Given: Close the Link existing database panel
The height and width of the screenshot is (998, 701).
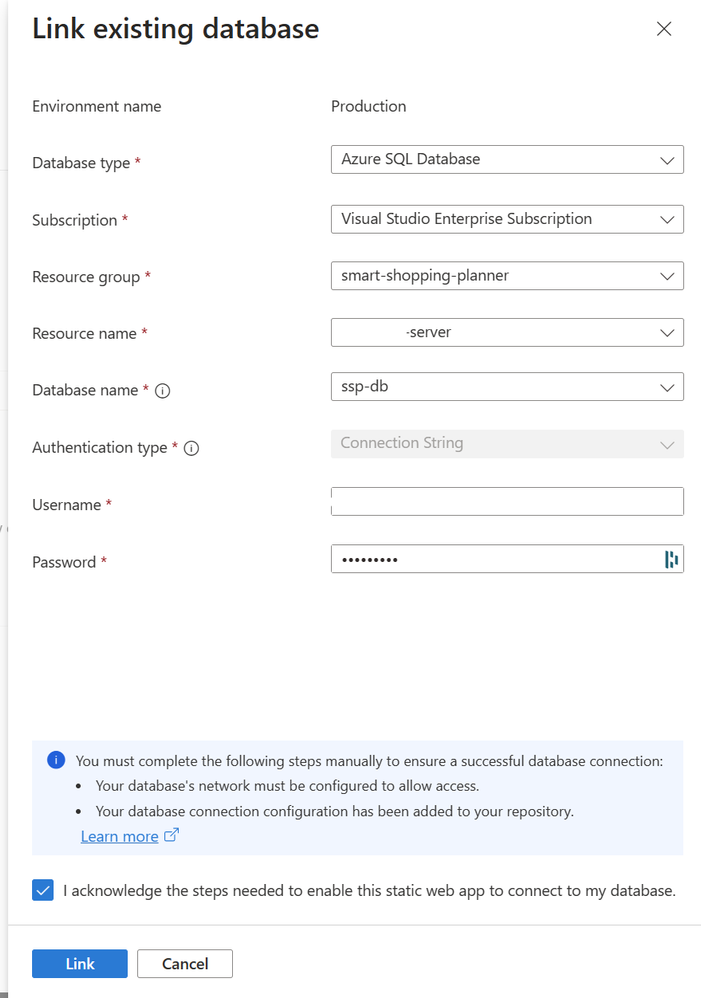Looking at the screenshot, I should [x=664, y=29].
